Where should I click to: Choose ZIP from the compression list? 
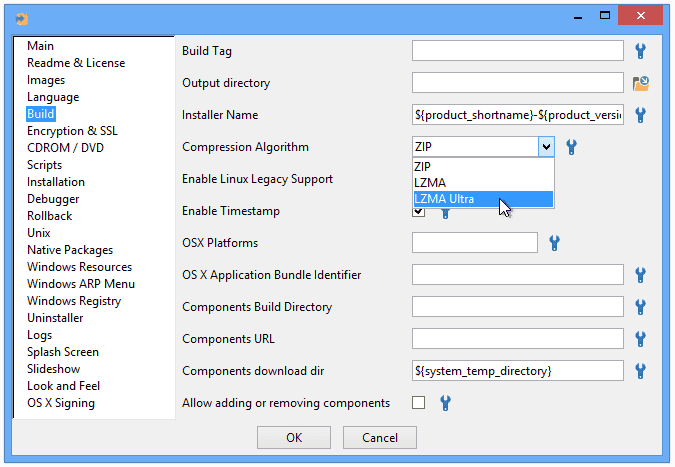coord(483,167)
